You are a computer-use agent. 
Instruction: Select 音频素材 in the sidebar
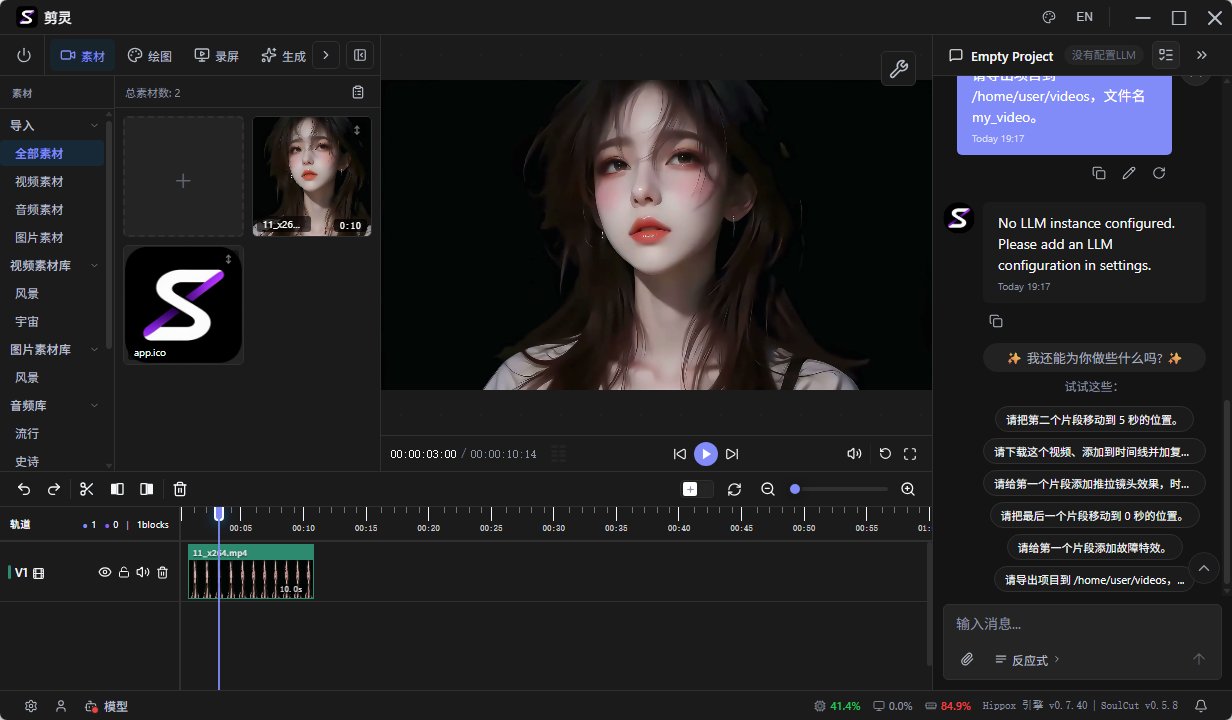coord(52,209)
